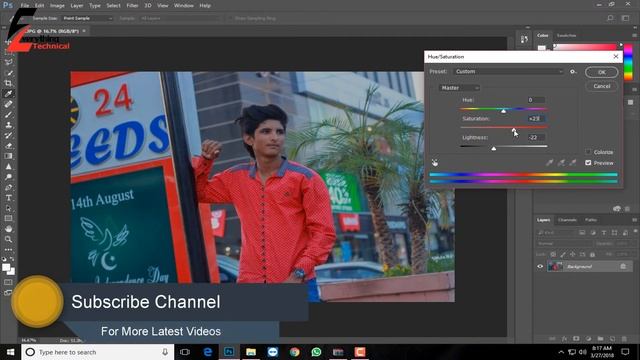Select the Eyedropper tool in toolbar
The width and height of the screenshot is (640, 360).
click(8, 94)
